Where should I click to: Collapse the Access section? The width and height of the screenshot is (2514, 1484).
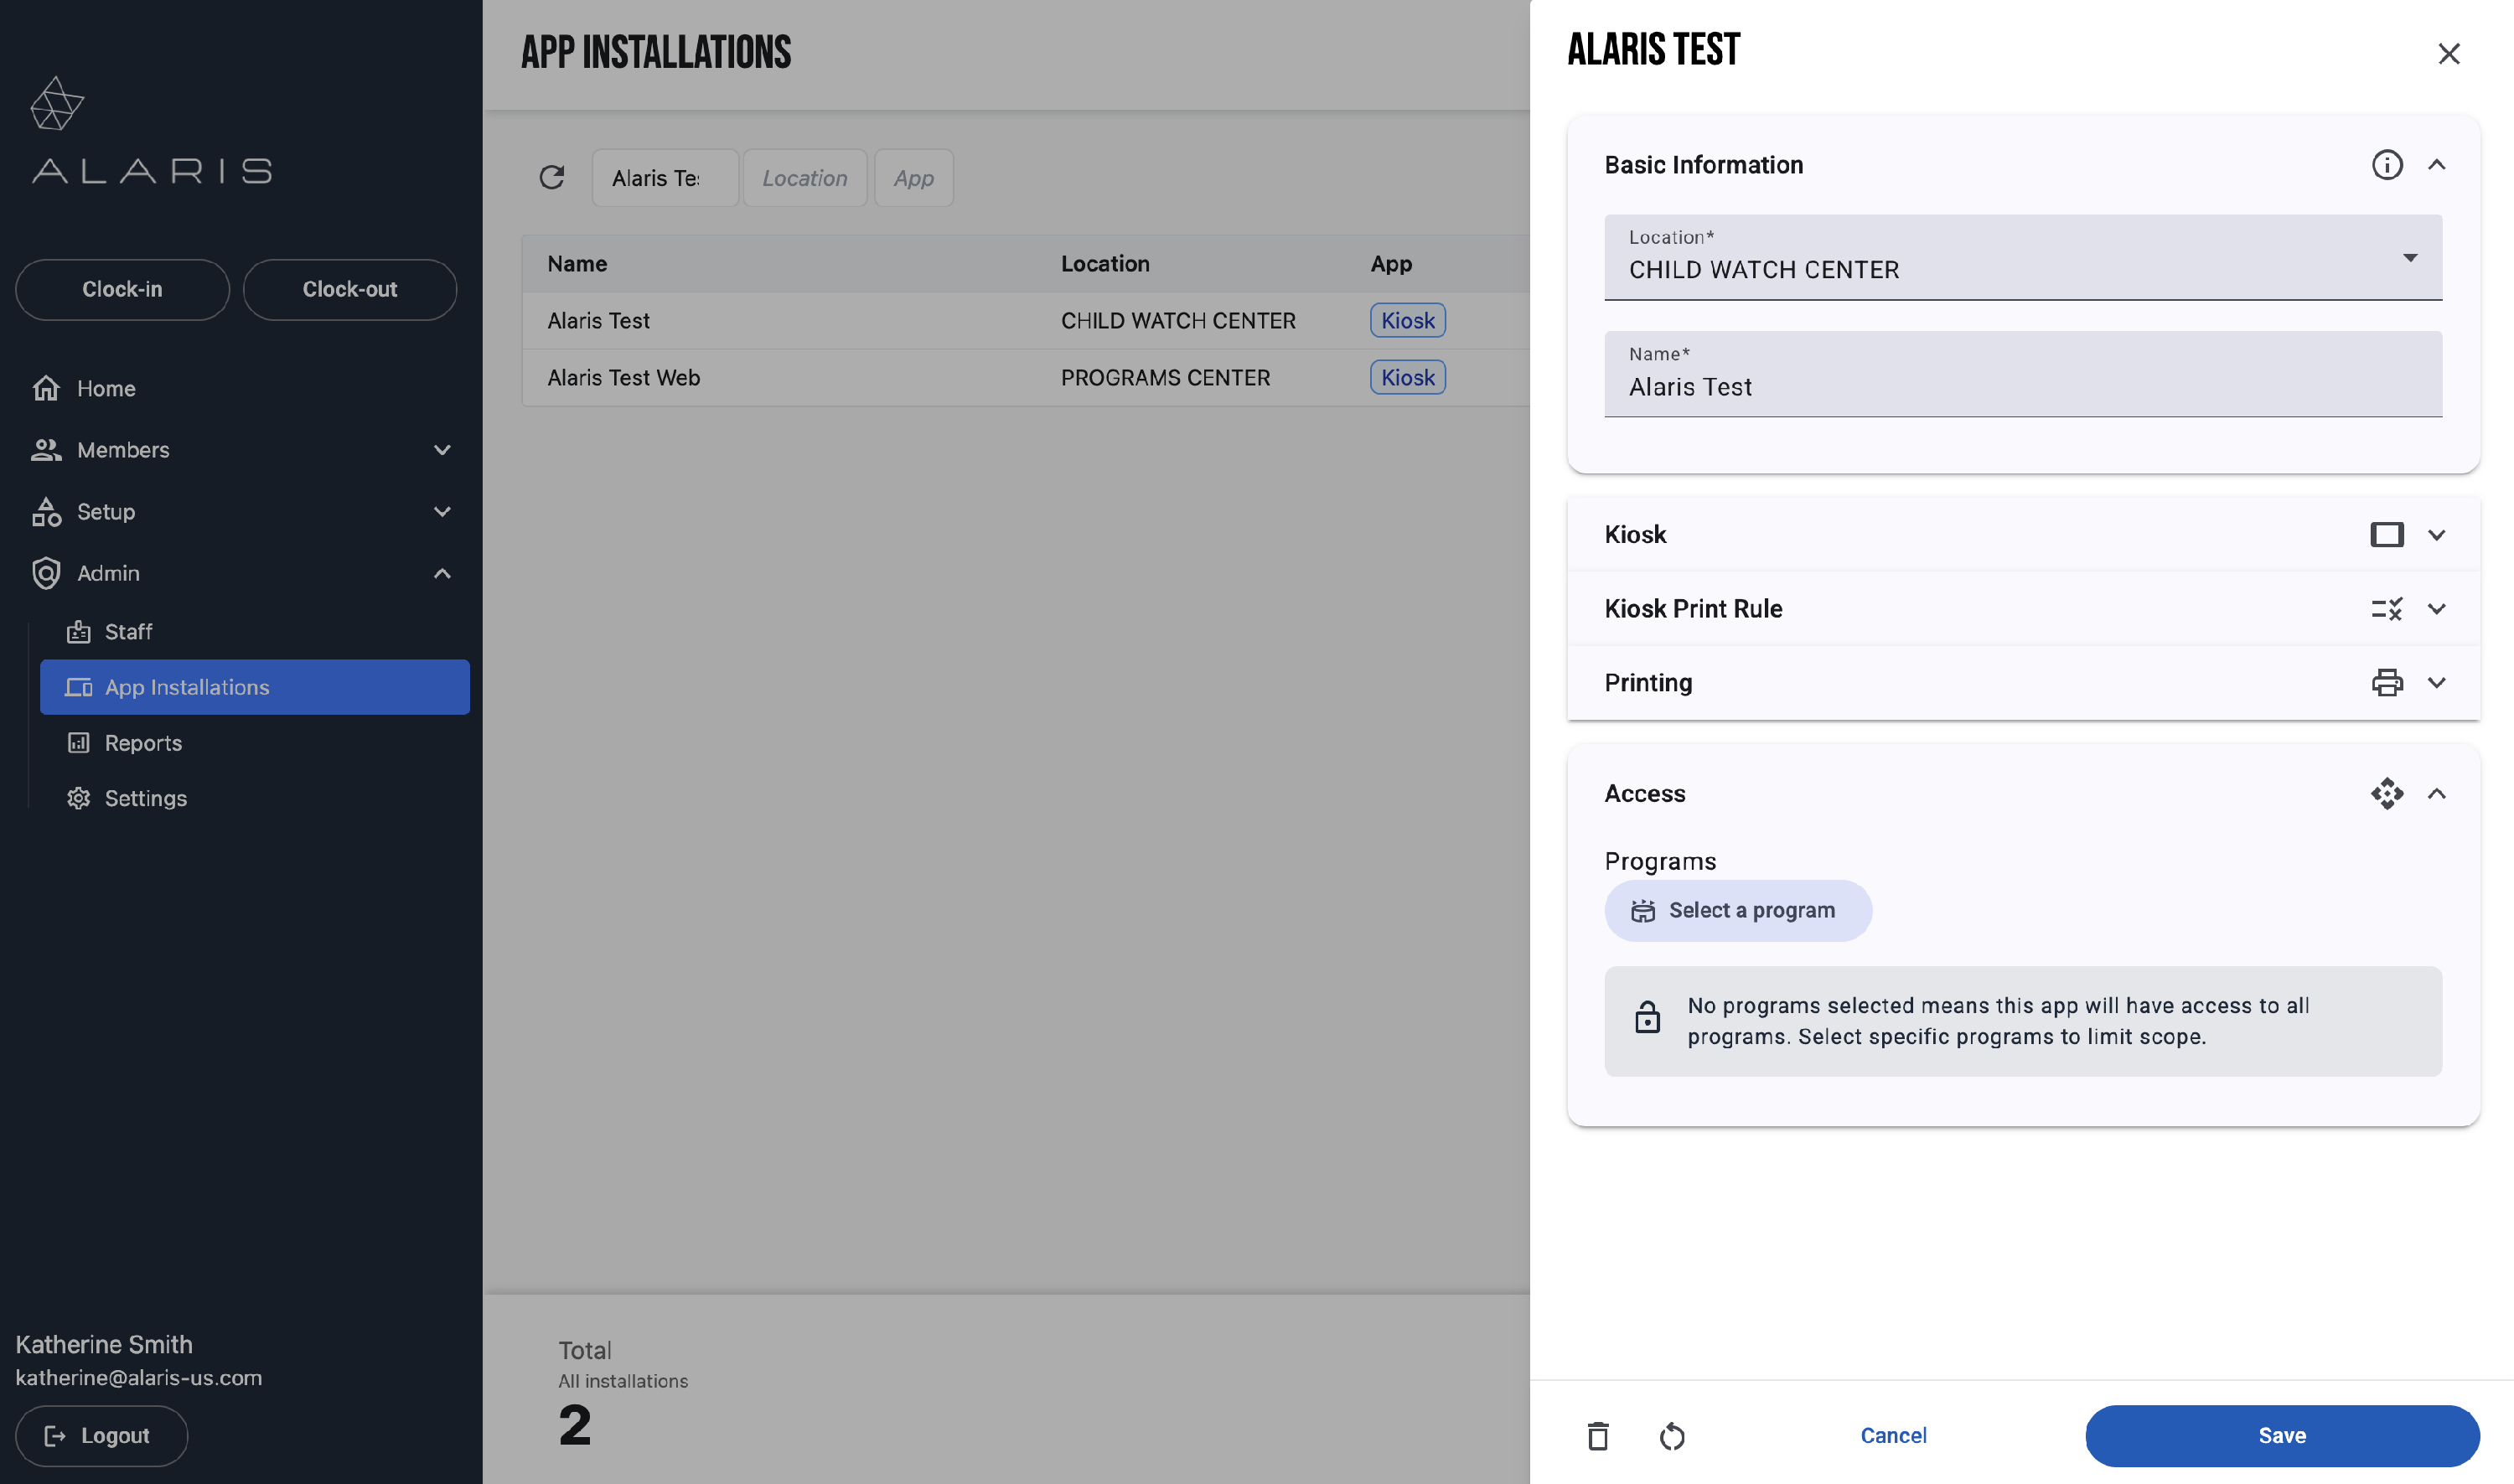[x=2437, y=794]
